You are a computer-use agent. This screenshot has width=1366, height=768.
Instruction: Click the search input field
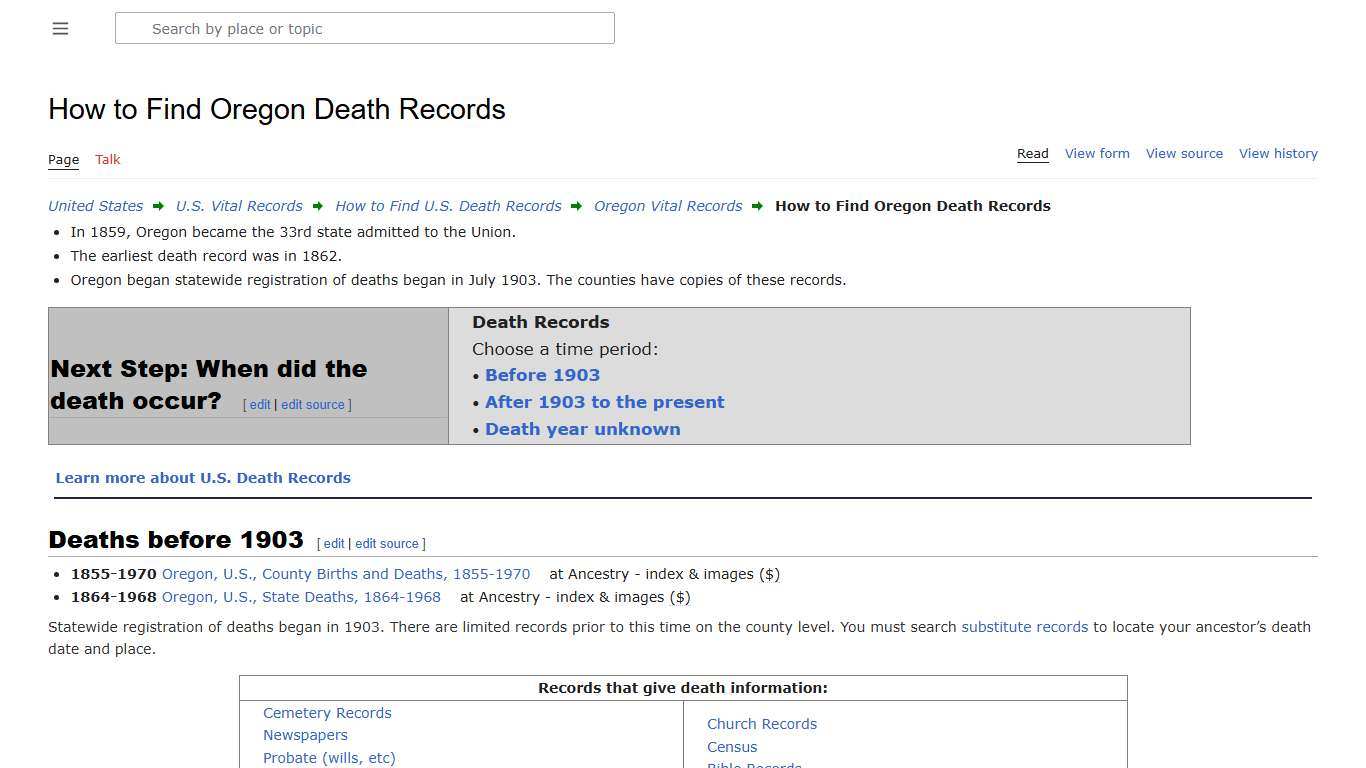coord(364,28)
